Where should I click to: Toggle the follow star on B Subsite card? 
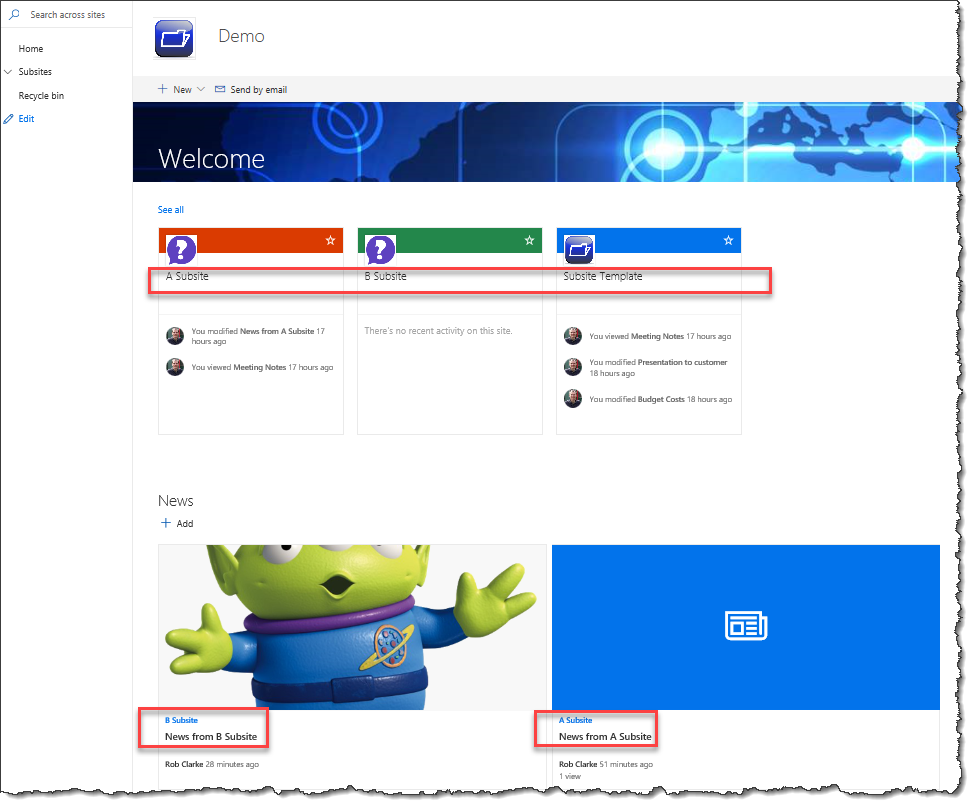tap(529, 240)
